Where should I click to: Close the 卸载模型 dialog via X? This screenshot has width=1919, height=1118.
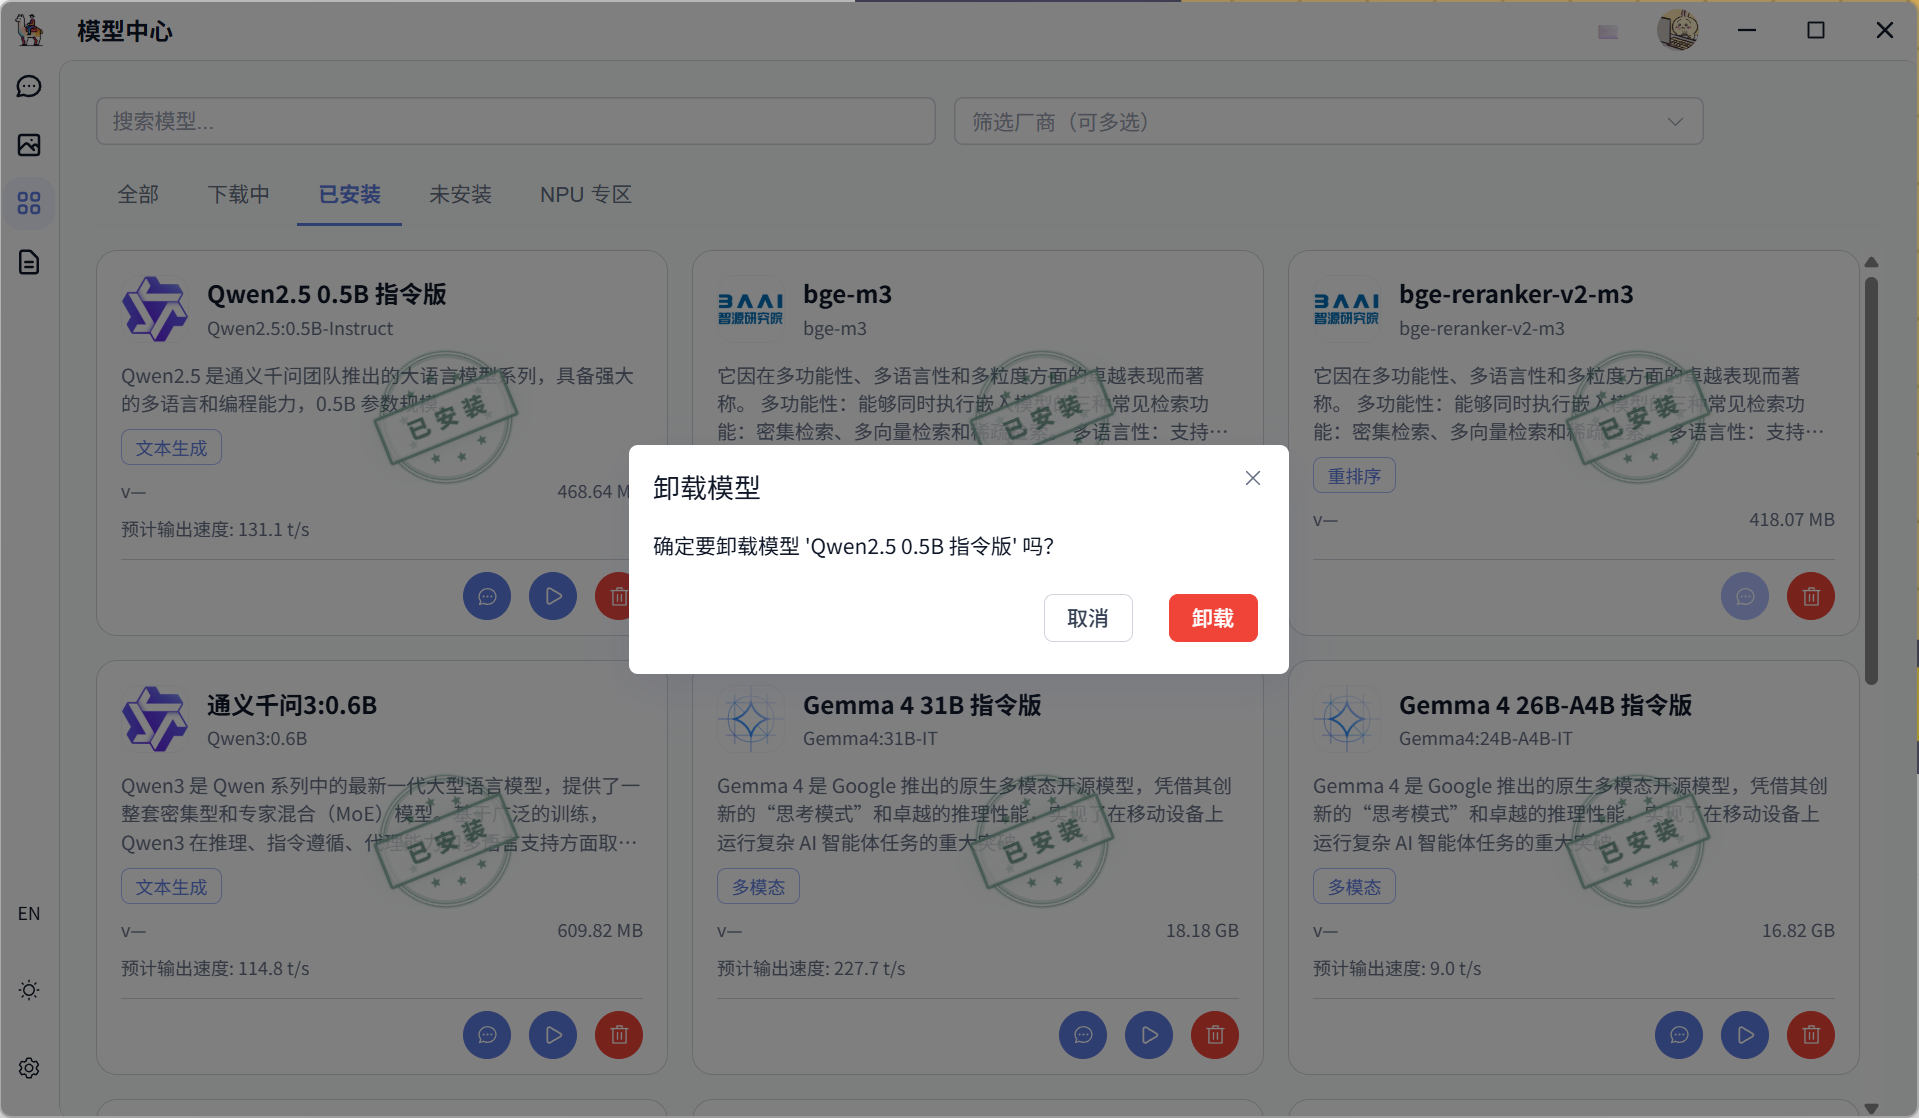1253,478
